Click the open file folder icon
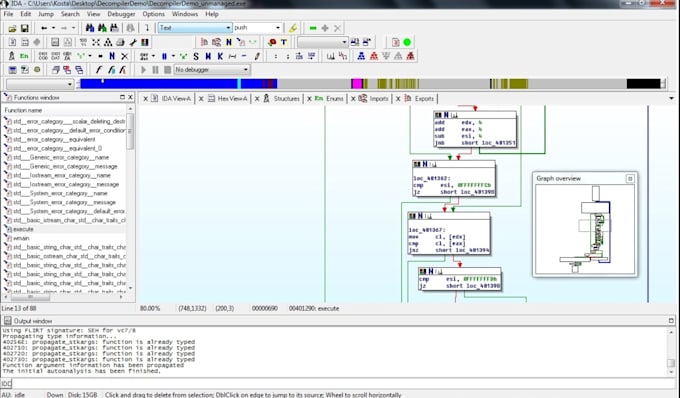Viewport: 680px width, 398px height. click(12, 28)
